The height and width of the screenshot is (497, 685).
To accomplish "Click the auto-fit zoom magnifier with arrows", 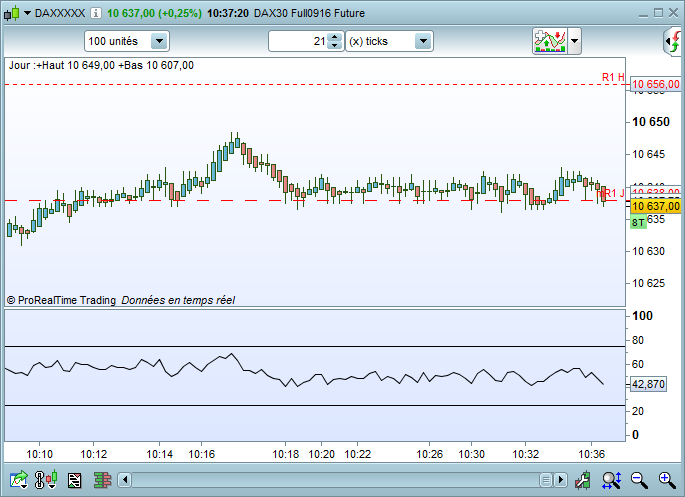I will click(x=611, y=480).
